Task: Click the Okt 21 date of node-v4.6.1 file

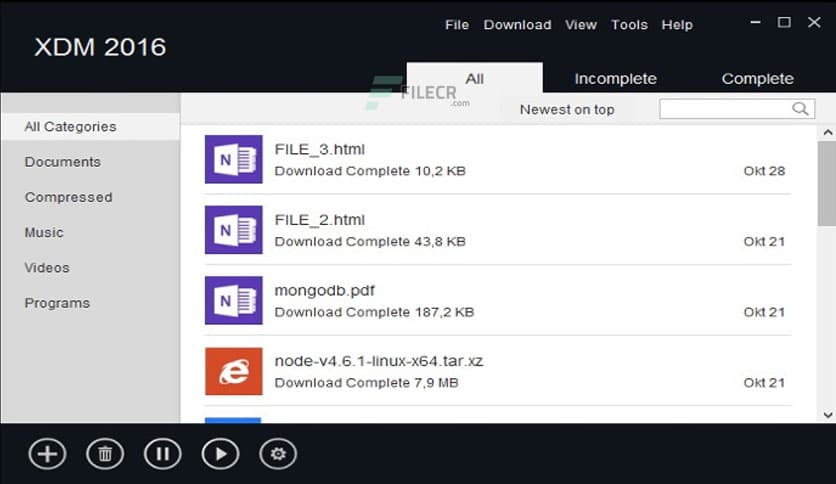Action: (x=764, y=382)
